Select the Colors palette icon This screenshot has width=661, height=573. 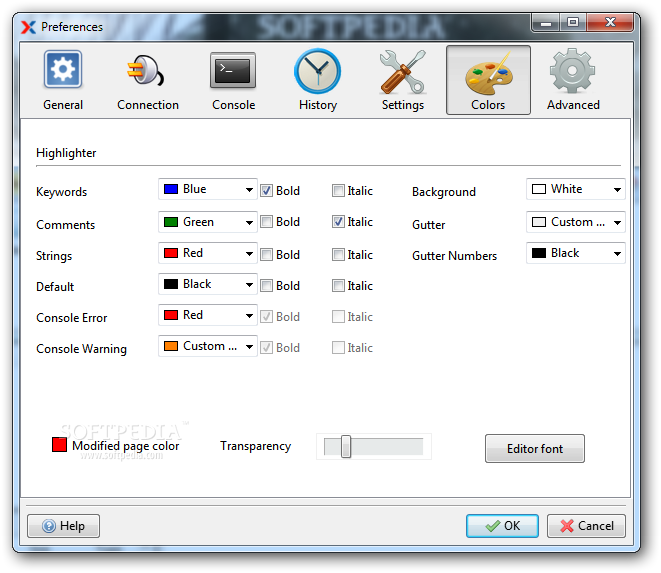[489, 74]
